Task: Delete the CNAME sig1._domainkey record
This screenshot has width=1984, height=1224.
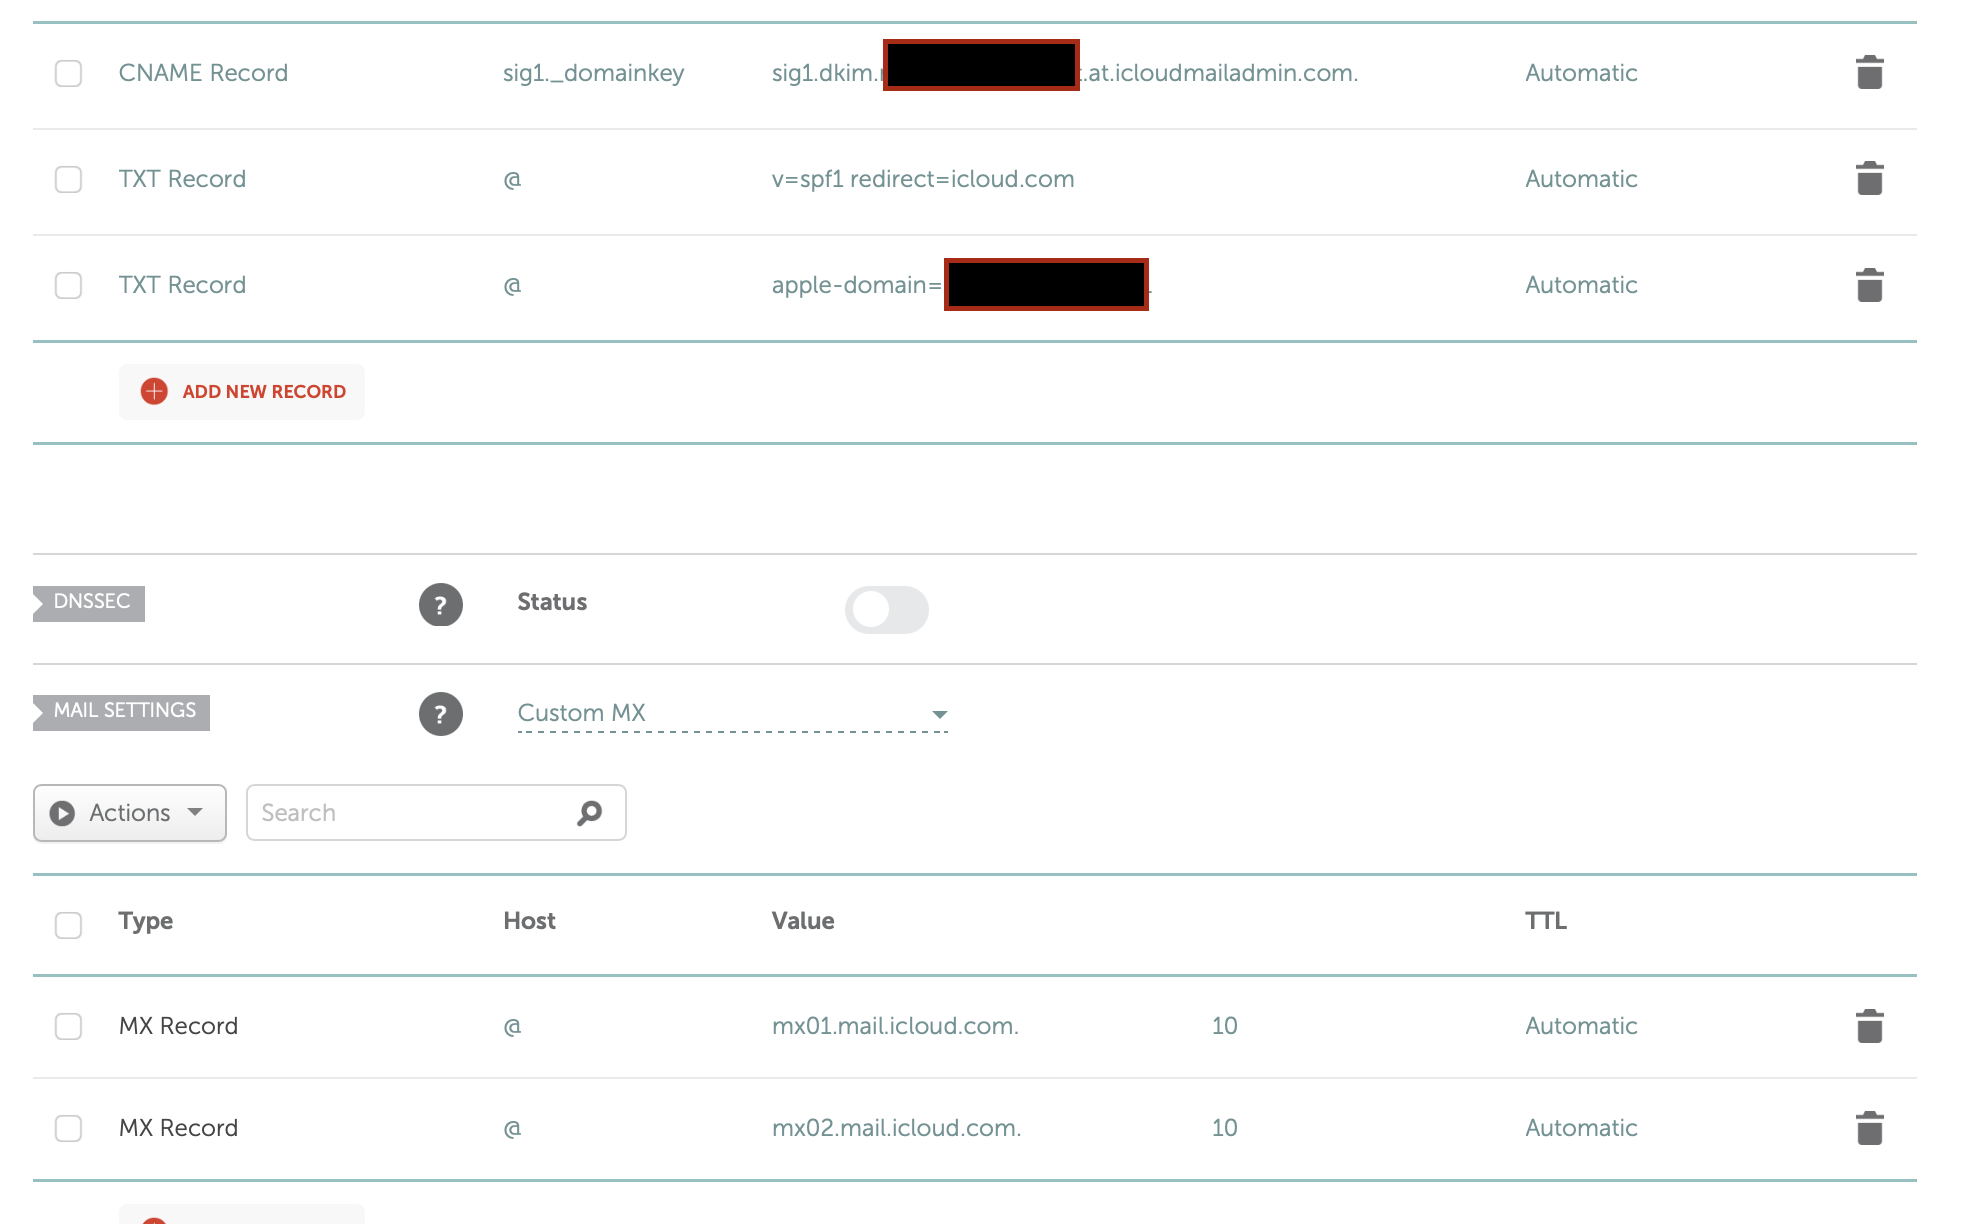Action: (x=1868, y=73)
